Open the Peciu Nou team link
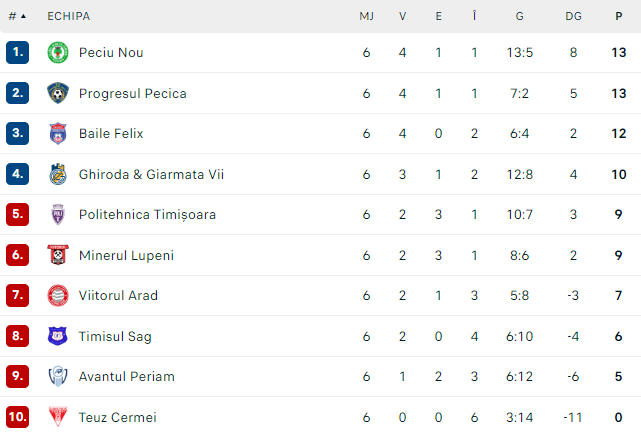Image resolution: width=641 pixels, height=435 pixels. [111, 53]
